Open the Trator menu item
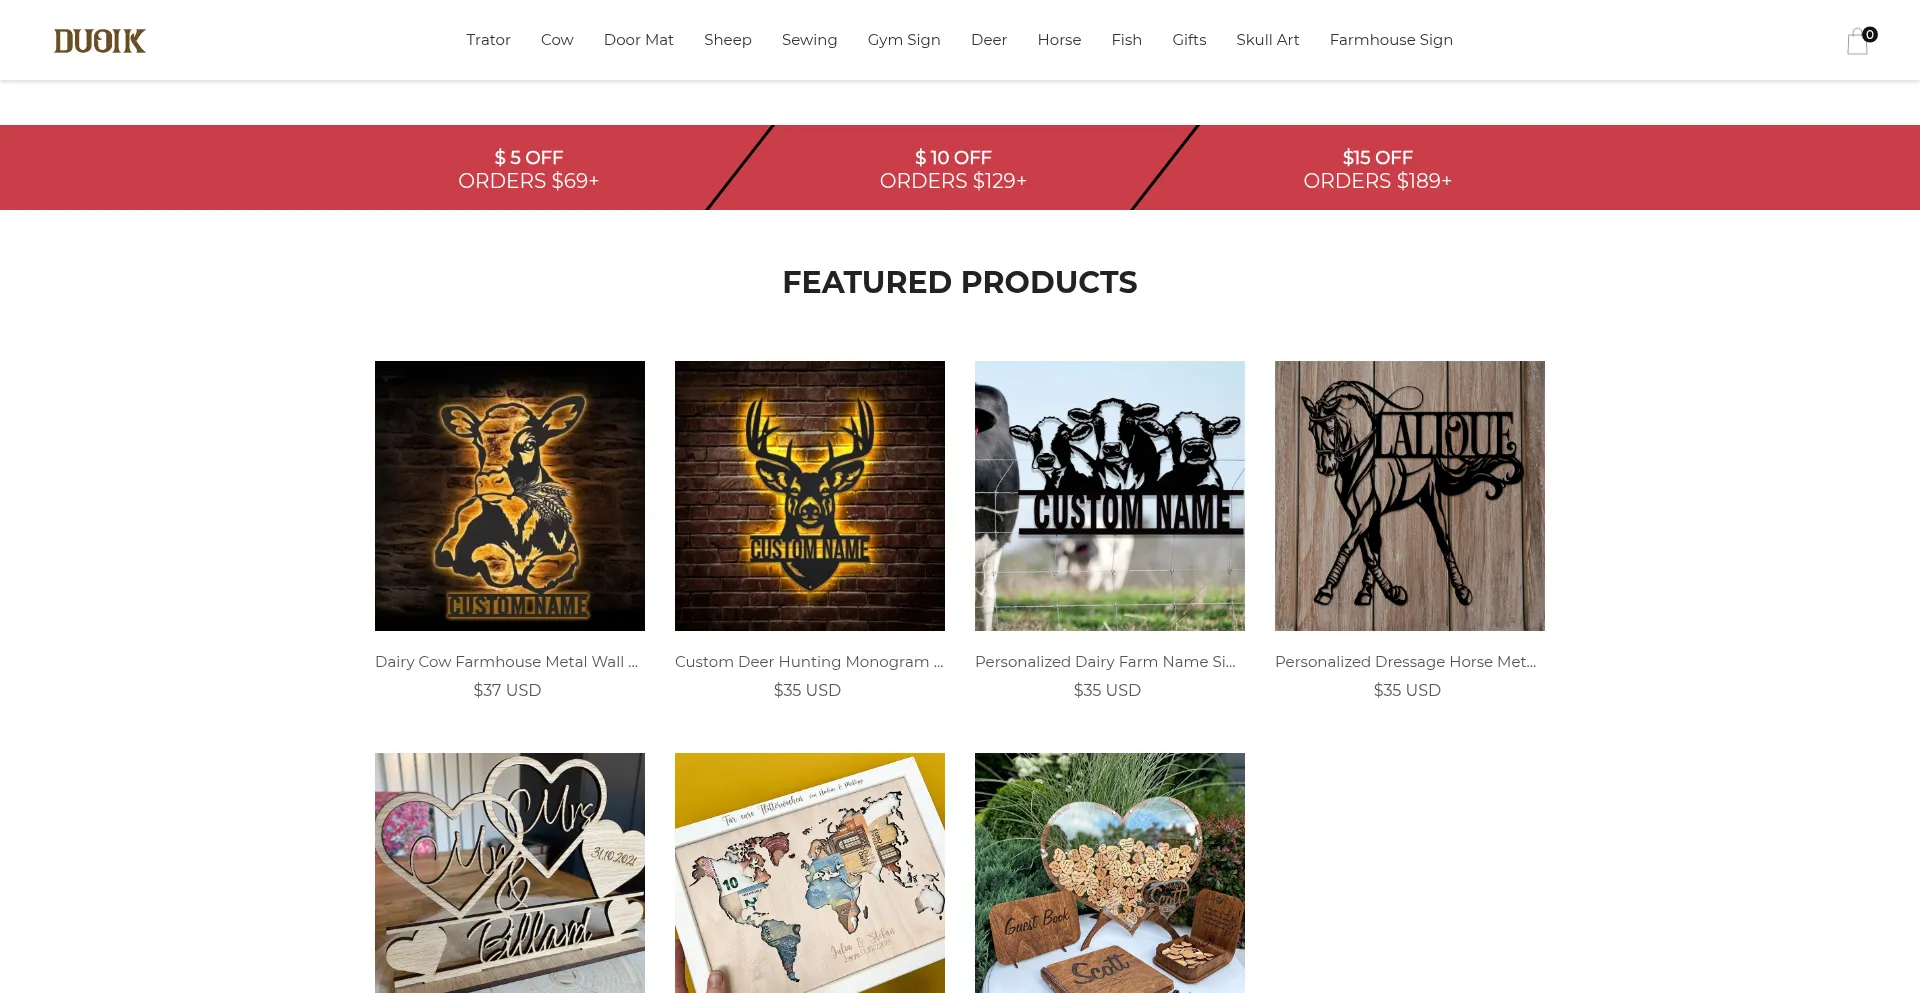Image resolution: width=1920 pixels, height=993 pixels. point(488,40)
